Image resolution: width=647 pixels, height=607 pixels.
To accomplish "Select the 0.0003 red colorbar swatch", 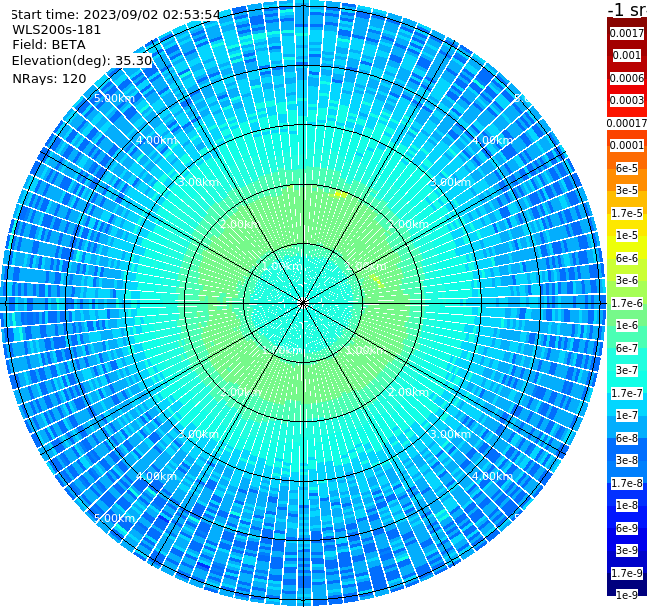I will [627, 100].
